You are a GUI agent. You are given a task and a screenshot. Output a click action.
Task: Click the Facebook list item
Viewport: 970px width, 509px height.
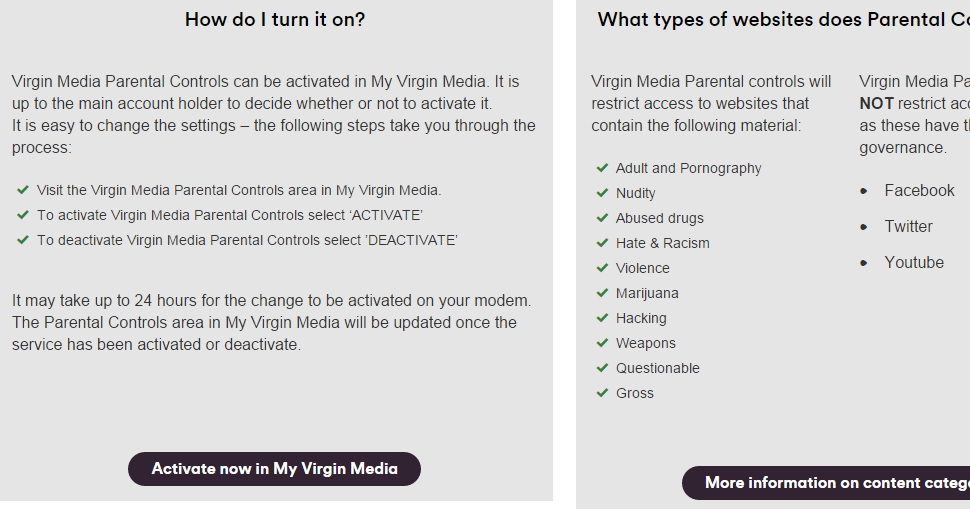point(919,191)
